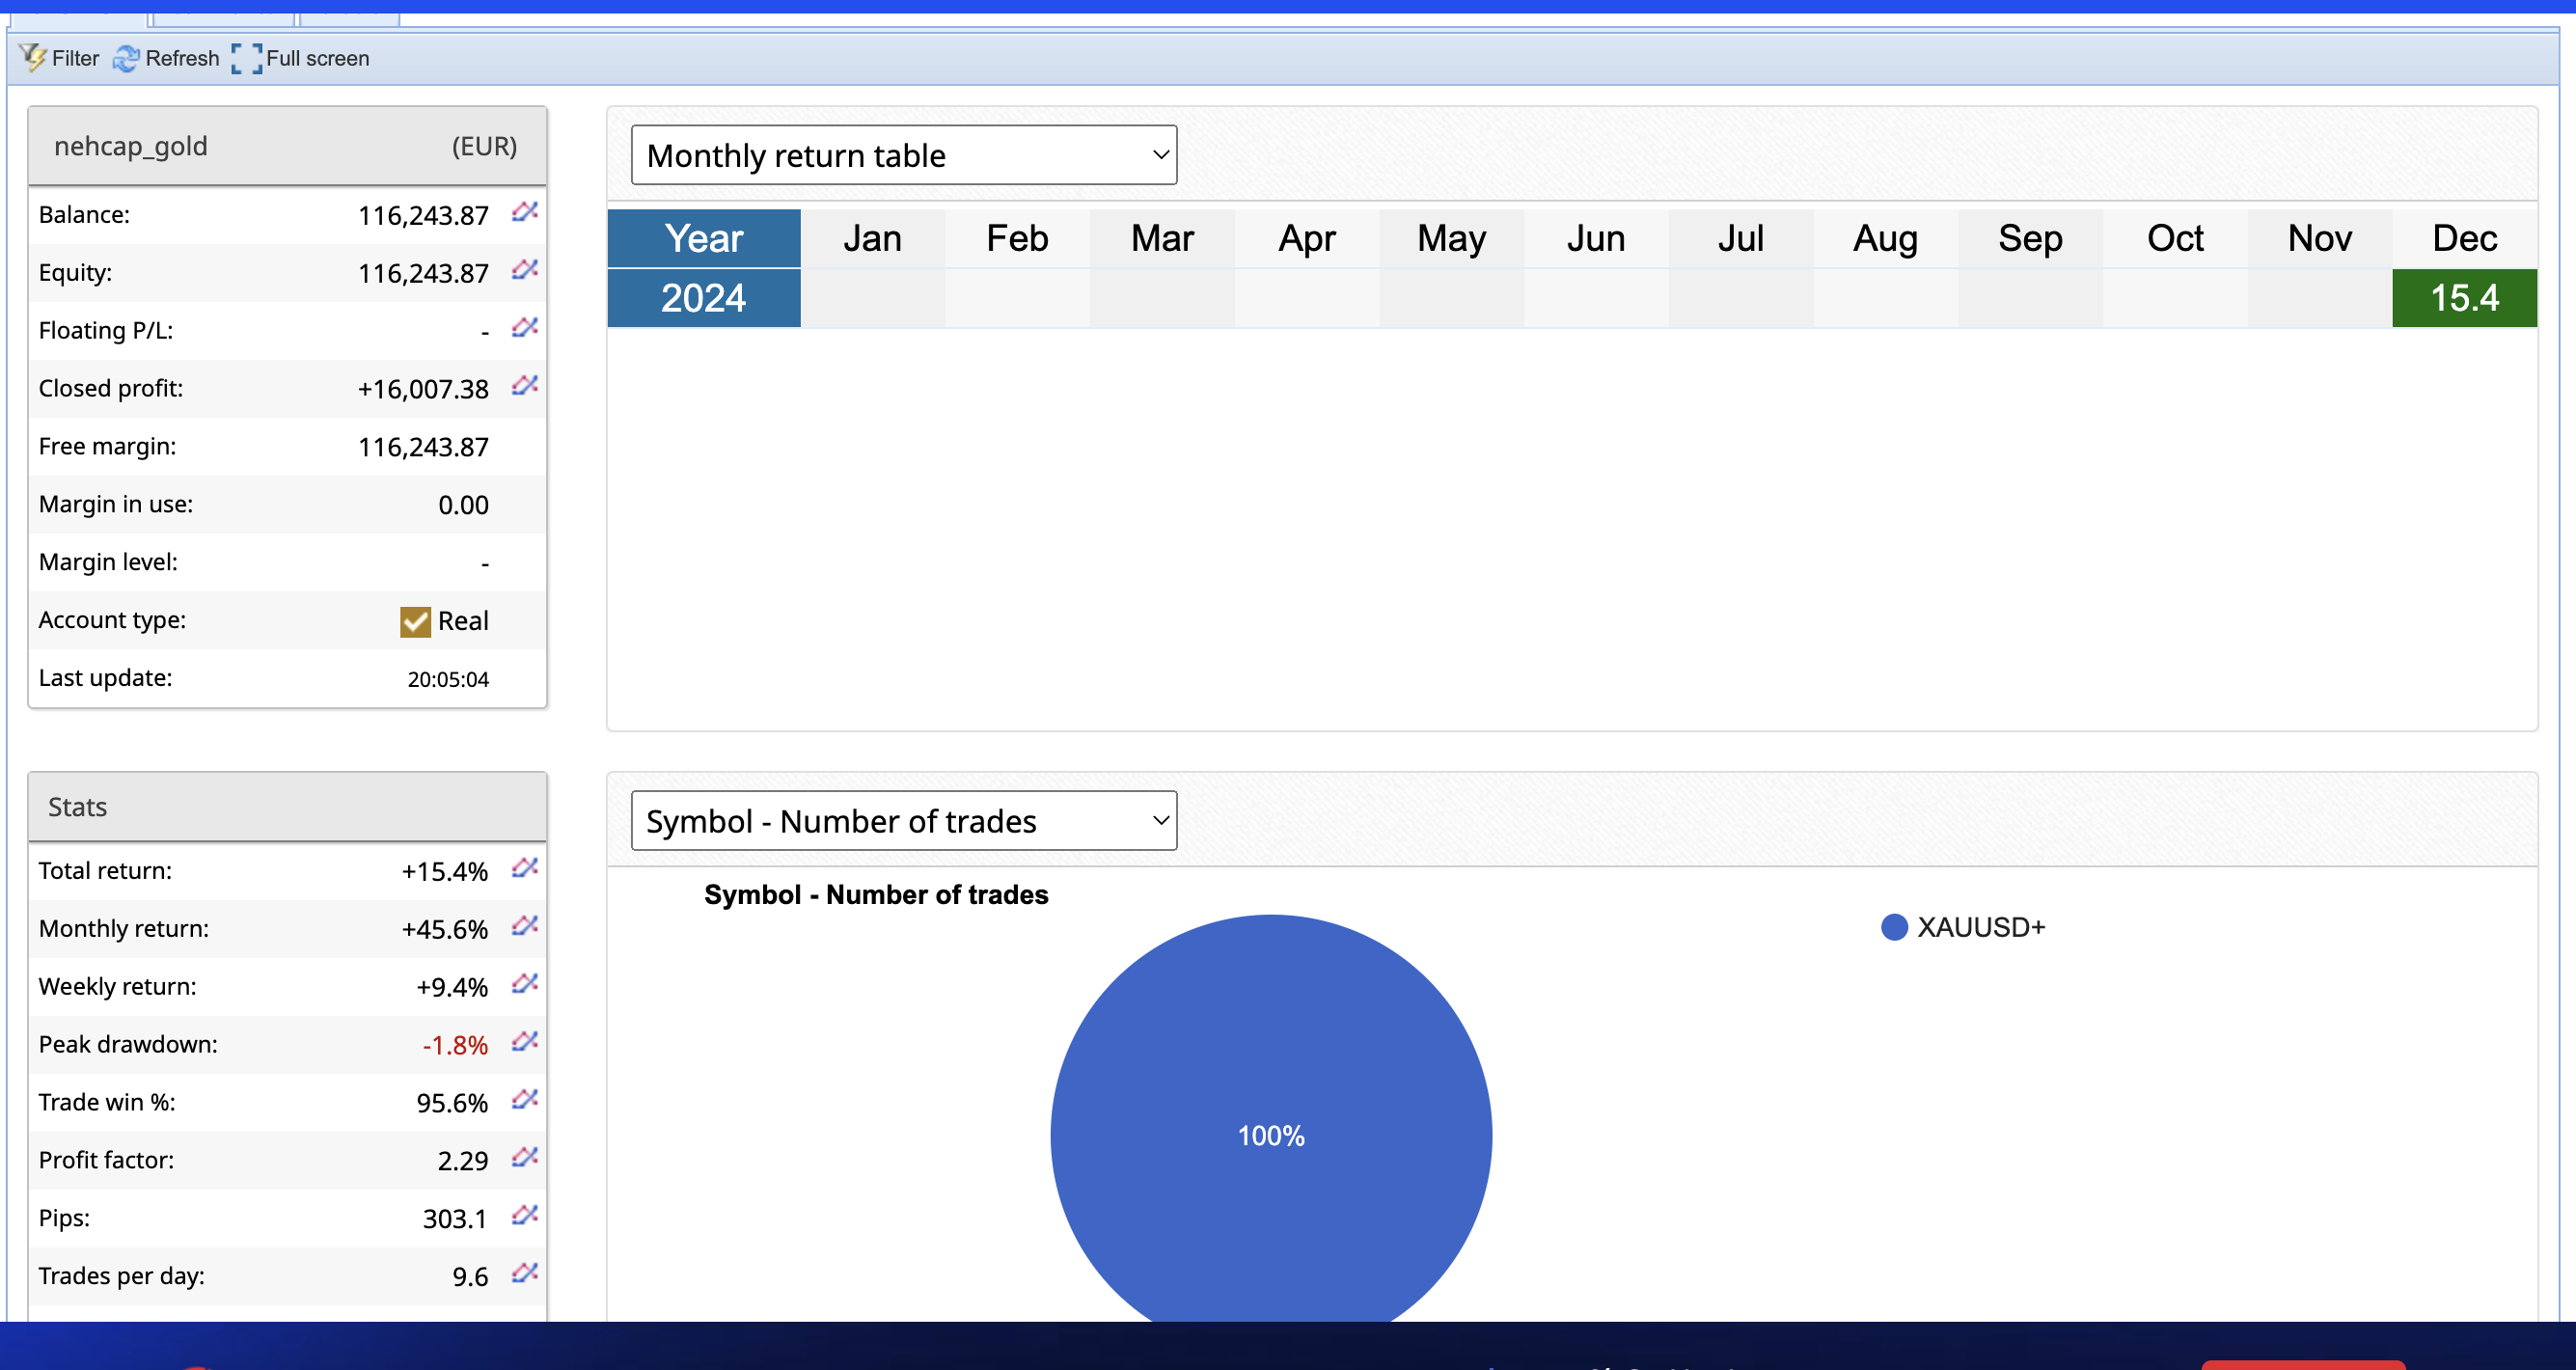Click the 2024 year row cell
Image resolution: width=2576 pixels, height=1370 pixels.
tap(704, 298)
